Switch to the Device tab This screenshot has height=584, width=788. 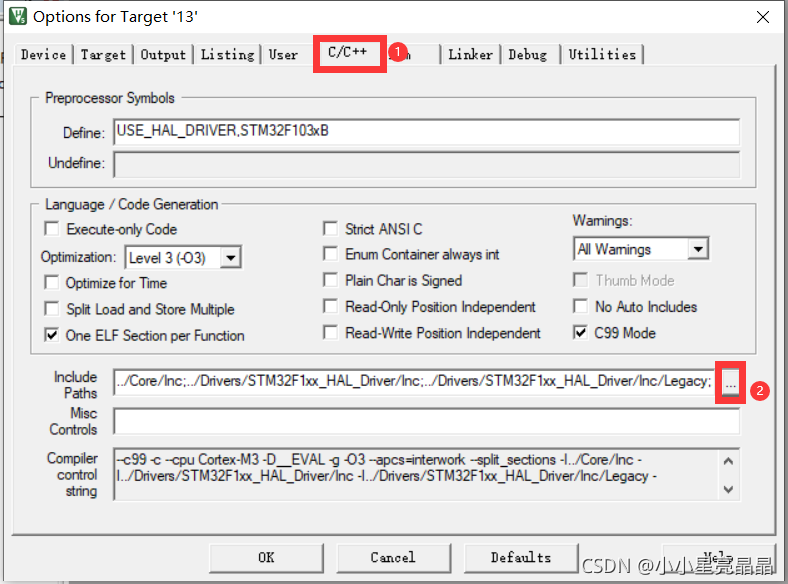[x=44, y=54]
